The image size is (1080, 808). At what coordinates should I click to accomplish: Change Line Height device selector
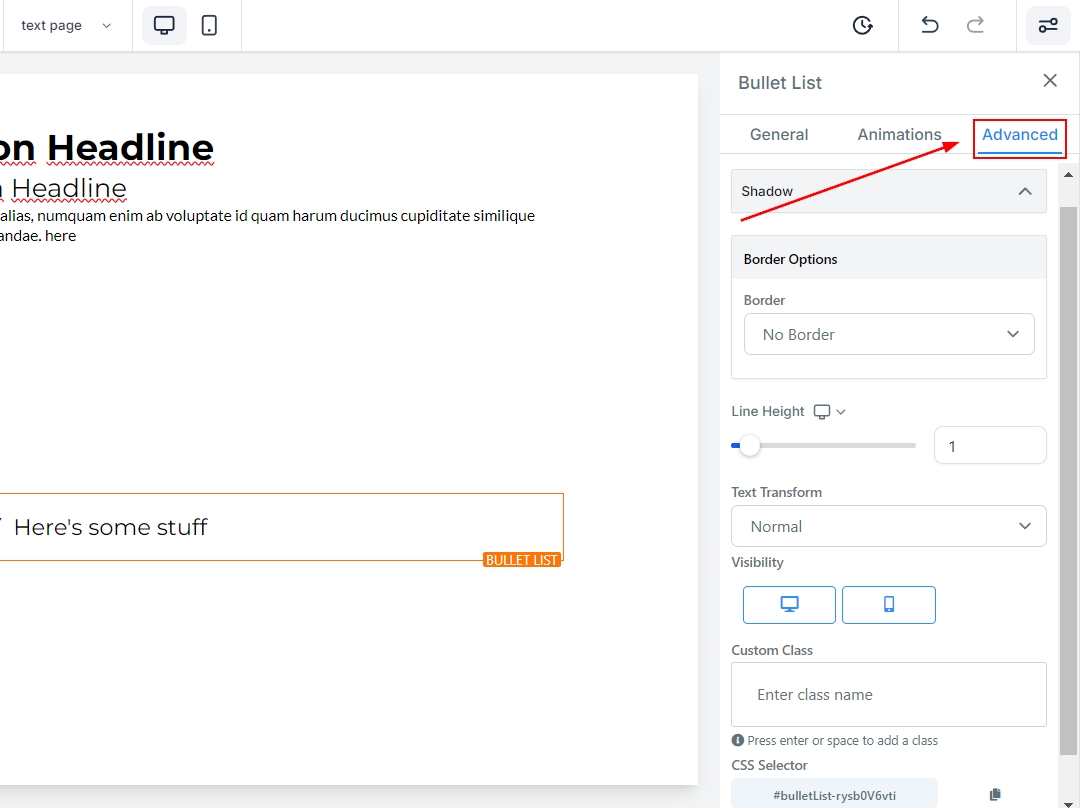click(829, 412)
